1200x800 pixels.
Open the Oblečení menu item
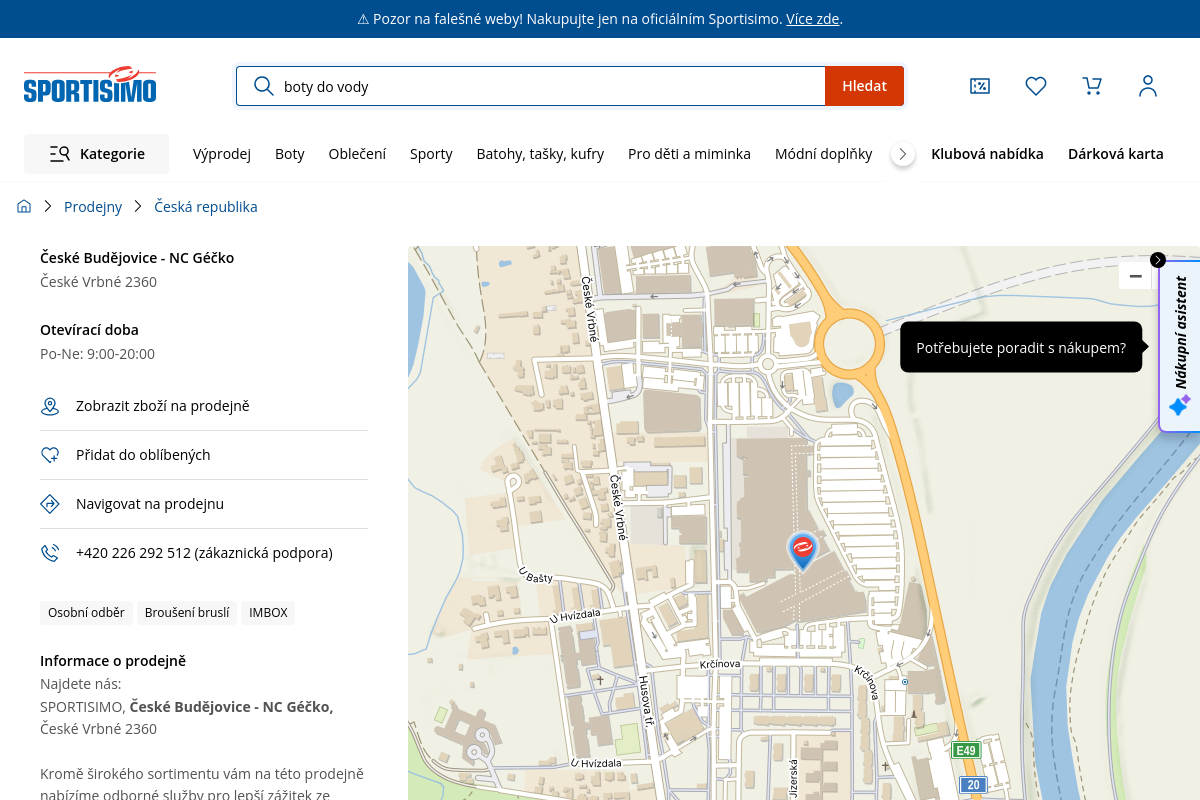click(x=357, y=154)
